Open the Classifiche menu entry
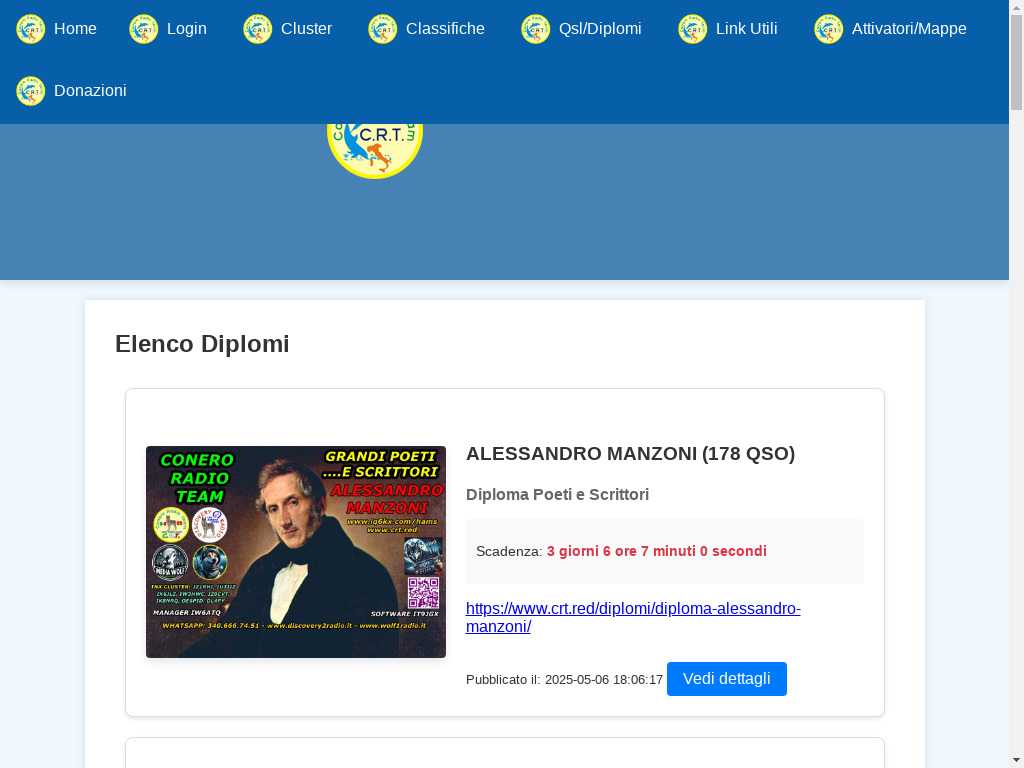Image resolution: width=1024 pixels, height=768 pixels. tap(445, 29)
